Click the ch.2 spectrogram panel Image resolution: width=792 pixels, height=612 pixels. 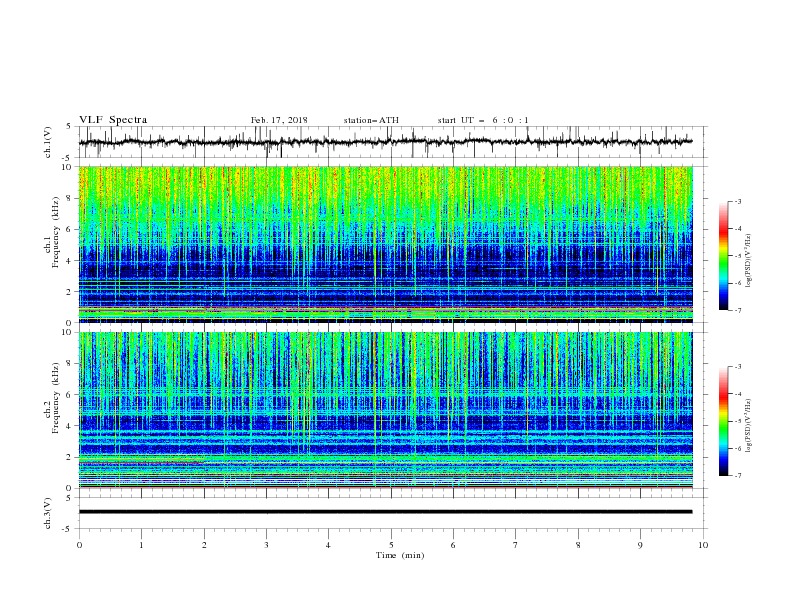[385, 410]
